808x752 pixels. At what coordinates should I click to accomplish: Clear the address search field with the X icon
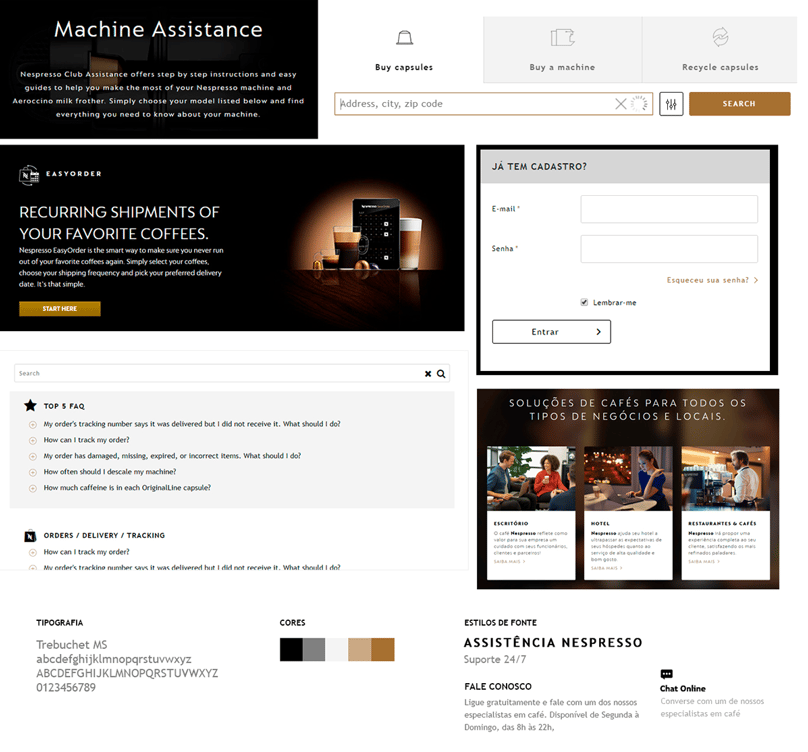pyautogui.click(x=620, y=104)
